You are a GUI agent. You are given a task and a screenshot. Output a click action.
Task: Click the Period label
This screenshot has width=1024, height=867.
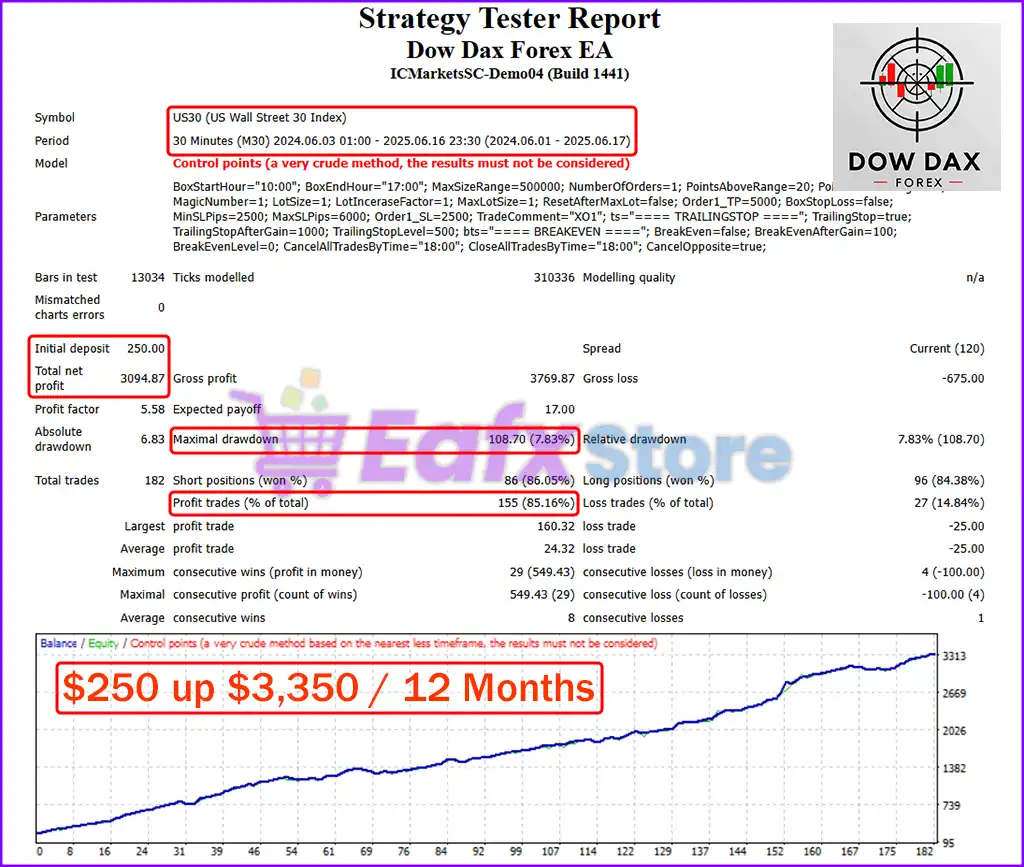click(x=52, y=141)
